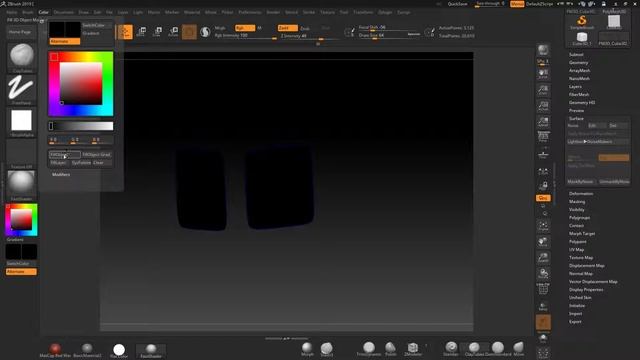Open the Document menu
The image size is (640, 360).
pos(64,12)
